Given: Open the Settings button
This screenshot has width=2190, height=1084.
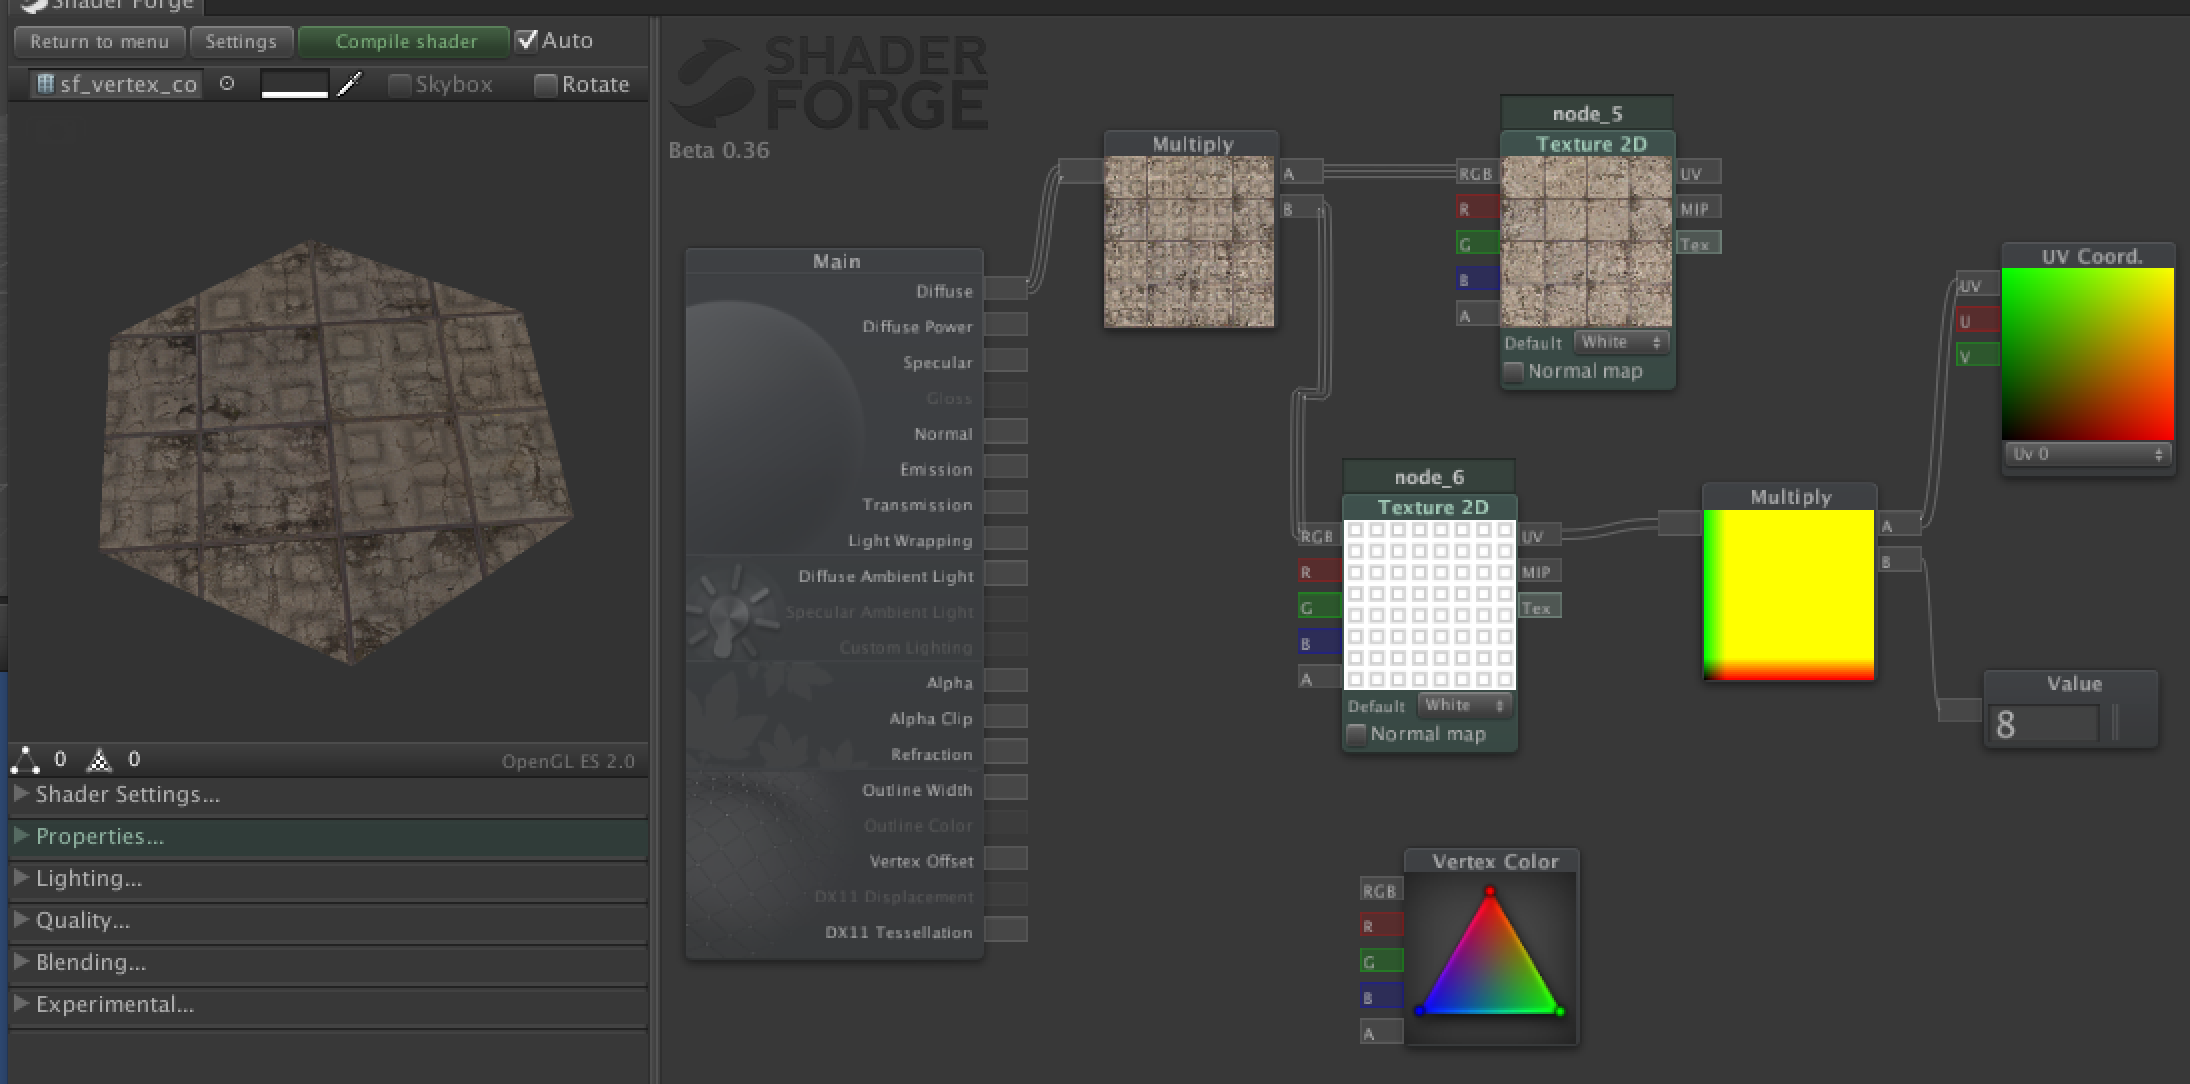Looking at the screenshot, I should [x=241, y=42].
